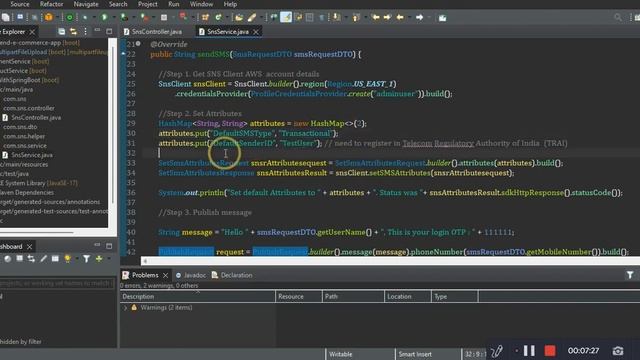Select the SnsService.java editor tab
The image size is (640, 360).
click(227, 31)
